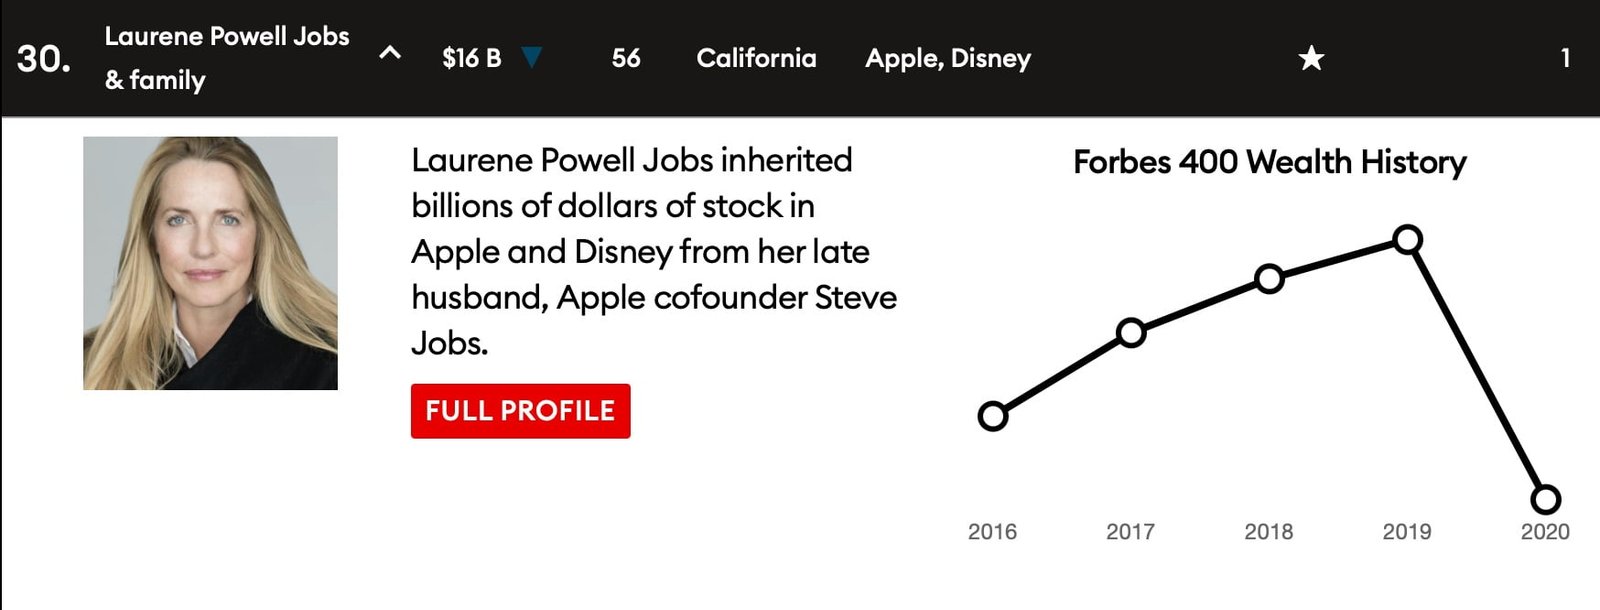Click the Apple, Disney source cell
The height and width of the screenshot is (610, 1600).
click(947, 58)
